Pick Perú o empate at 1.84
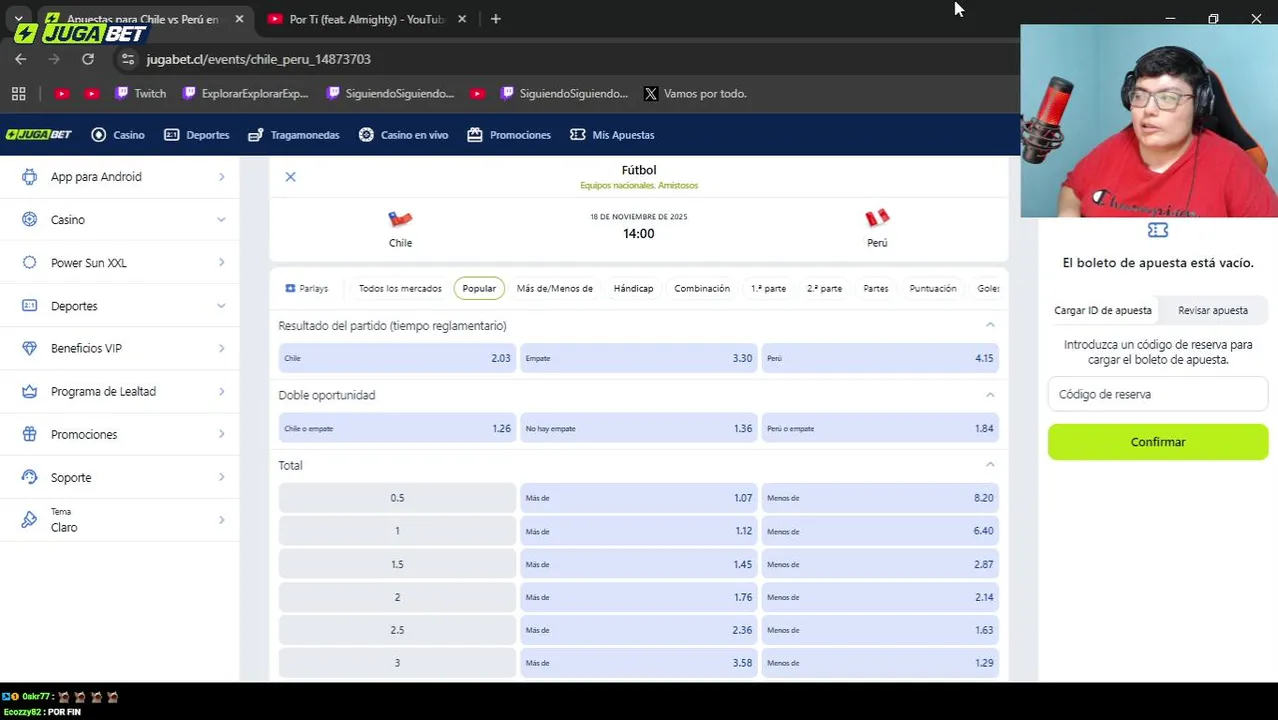Image resolution: width=1278 pixels, height=720 pixels. click(x=880, y=428)
